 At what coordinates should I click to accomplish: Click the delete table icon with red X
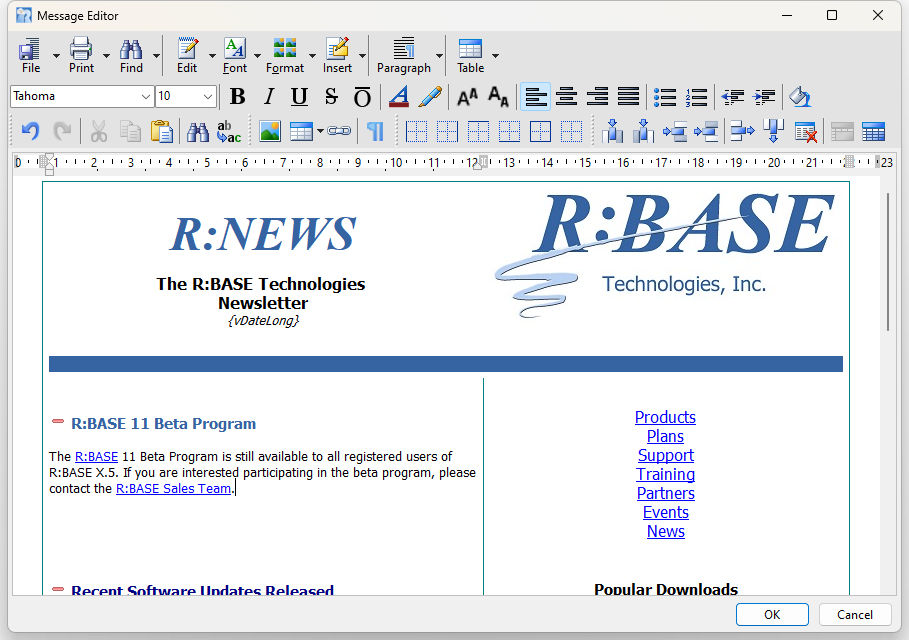806,132
